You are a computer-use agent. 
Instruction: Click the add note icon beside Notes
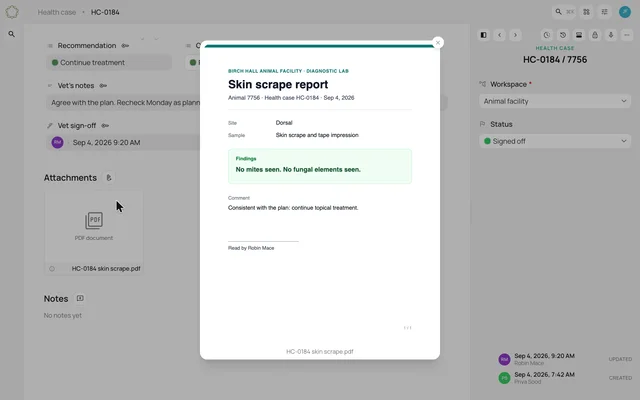coord(80,298)
